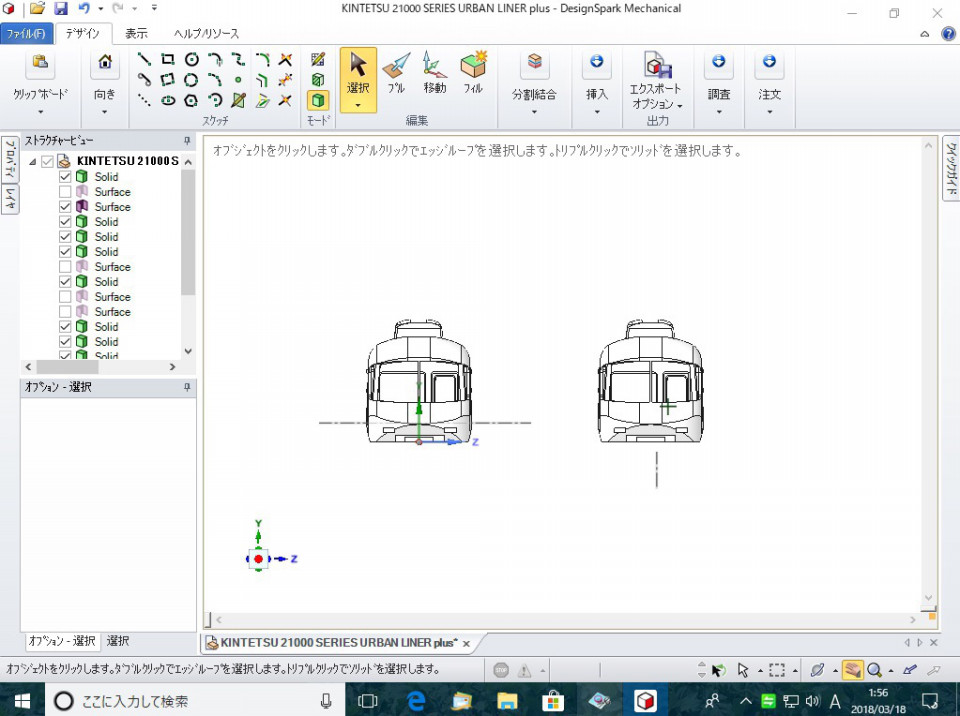
Task: Switch to 3D mode
Action: click(318, 100)
